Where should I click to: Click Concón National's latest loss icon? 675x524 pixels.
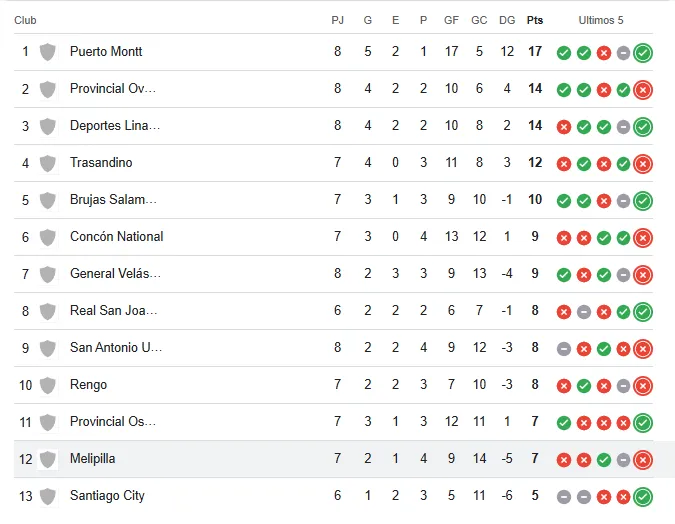tap(643, 238)
